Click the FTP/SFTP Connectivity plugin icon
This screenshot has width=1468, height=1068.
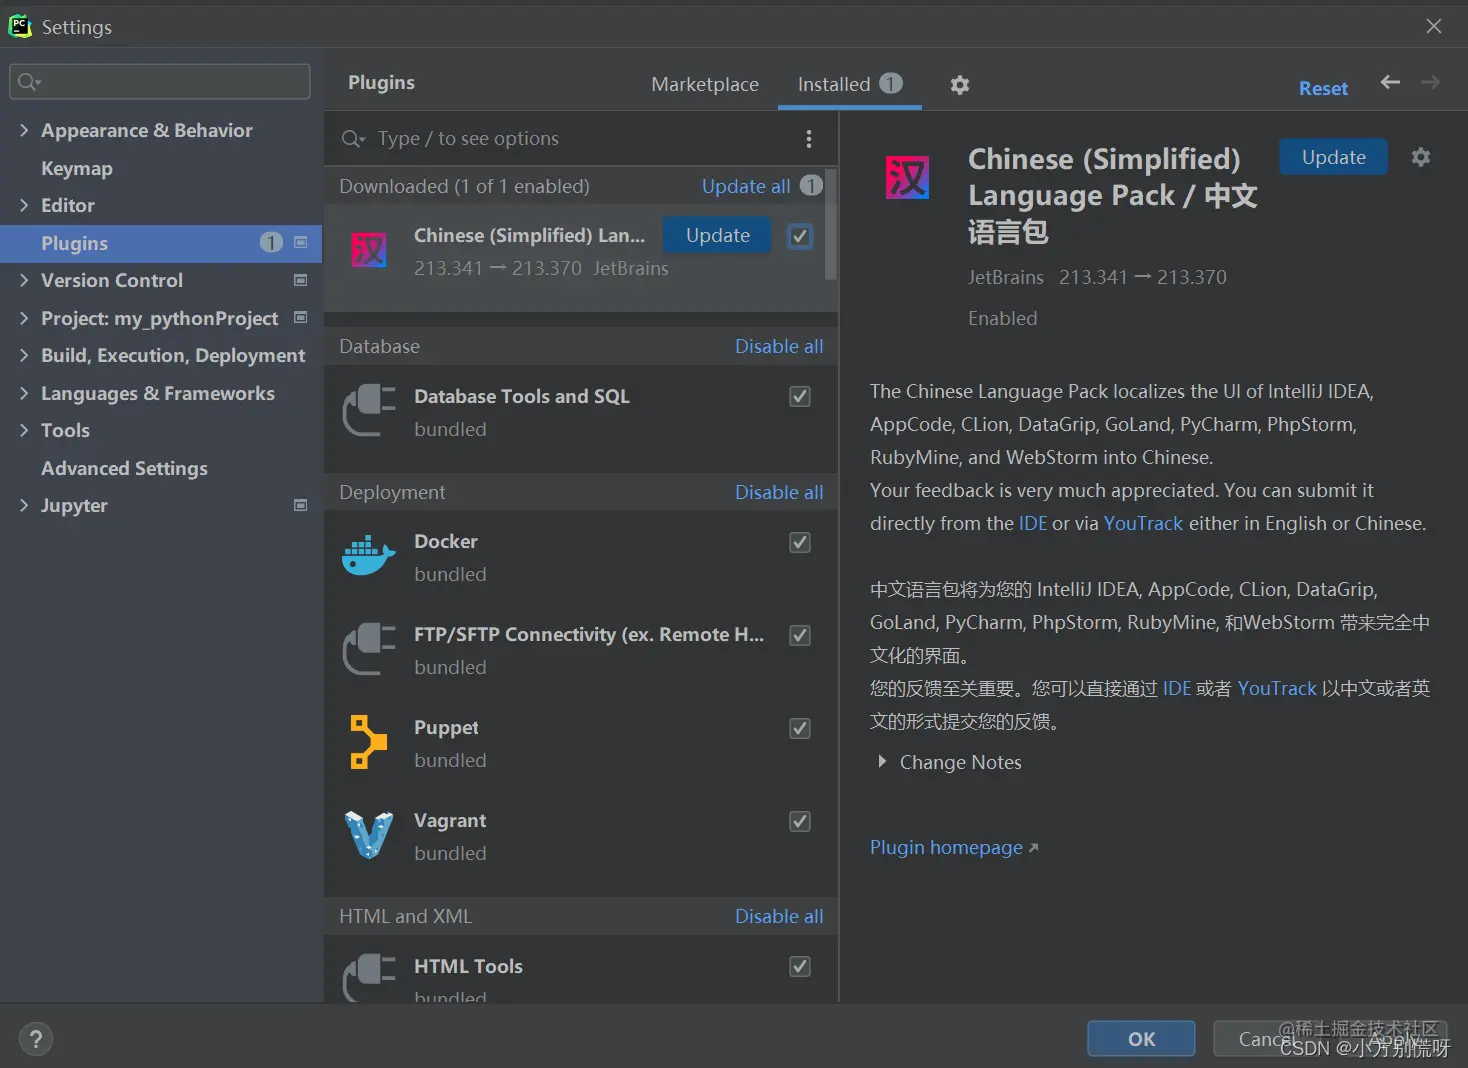369,649
